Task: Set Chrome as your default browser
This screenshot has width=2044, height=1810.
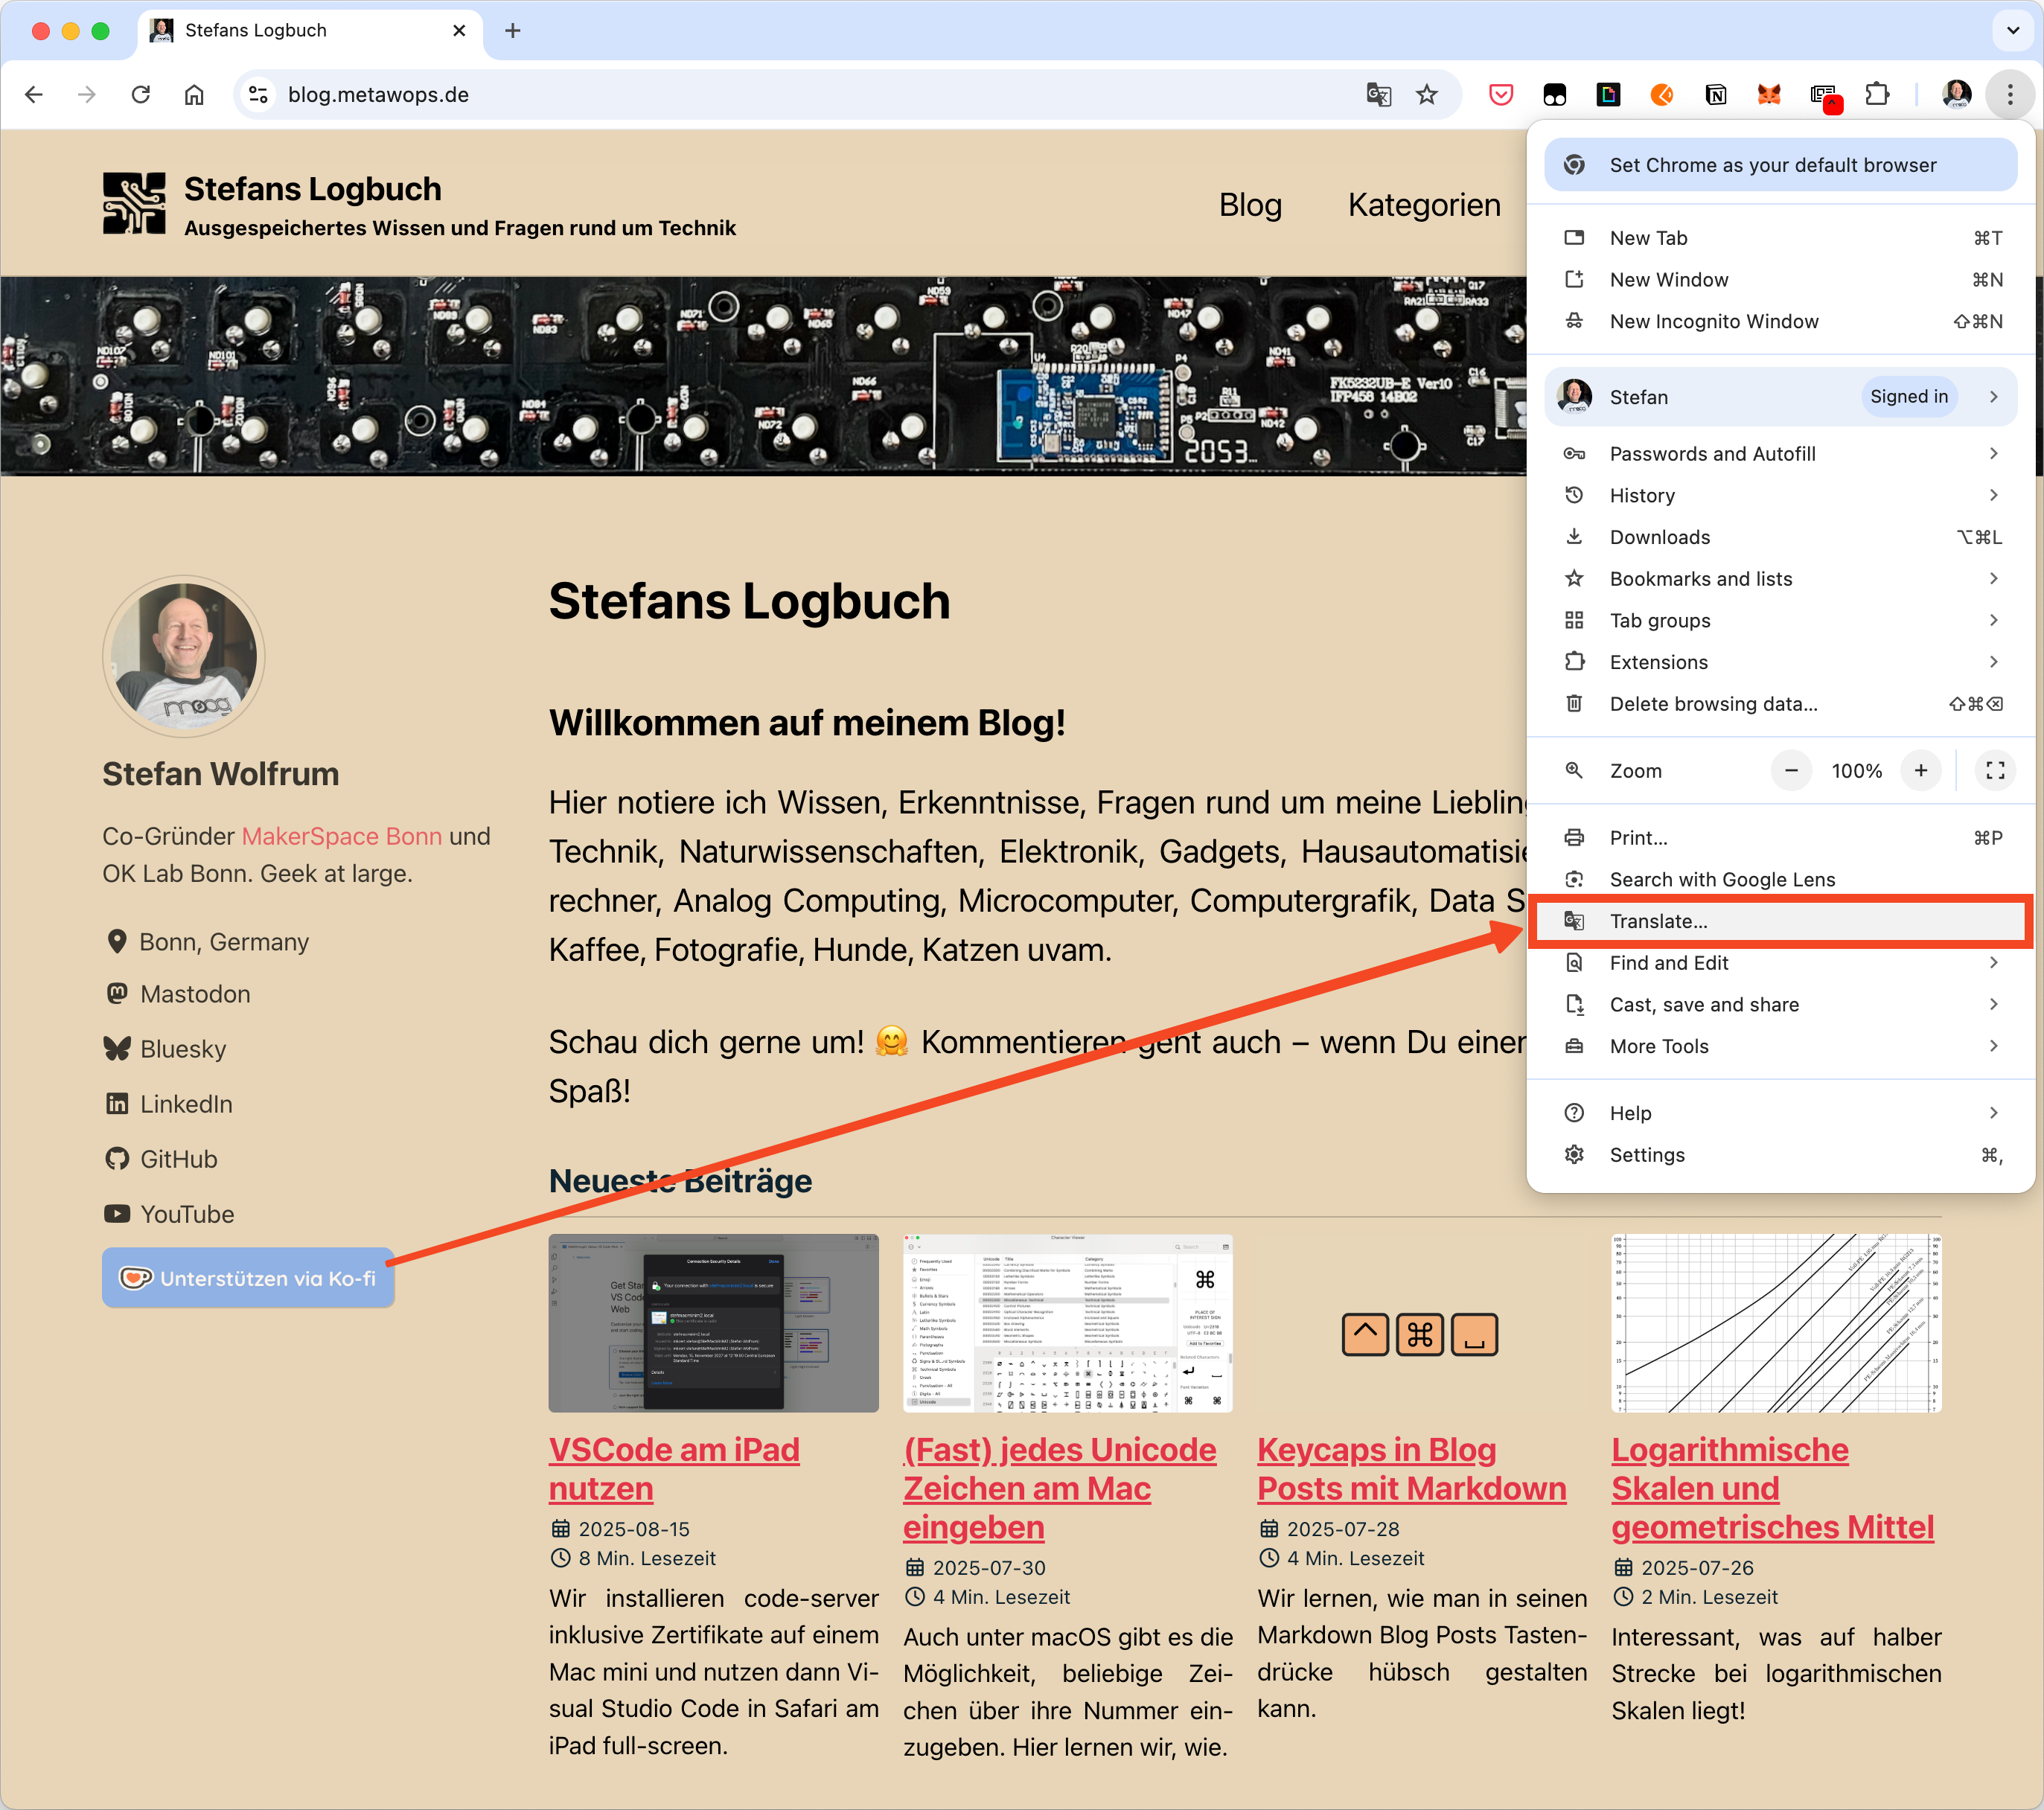Action: [x=1780, y=165]
